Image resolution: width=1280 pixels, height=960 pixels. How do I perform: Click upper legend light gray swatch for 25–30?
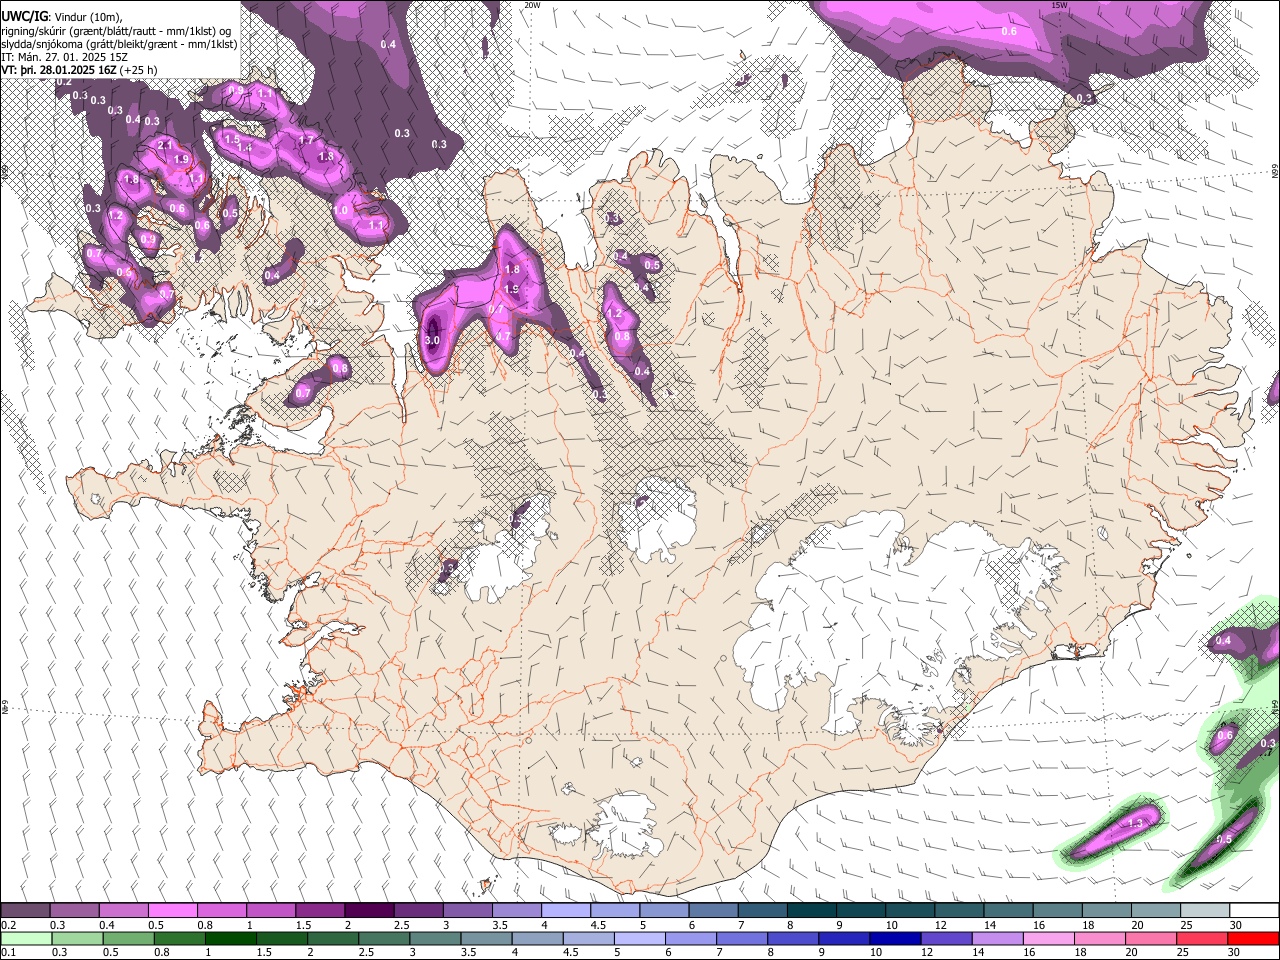[x=1206, y=911]
